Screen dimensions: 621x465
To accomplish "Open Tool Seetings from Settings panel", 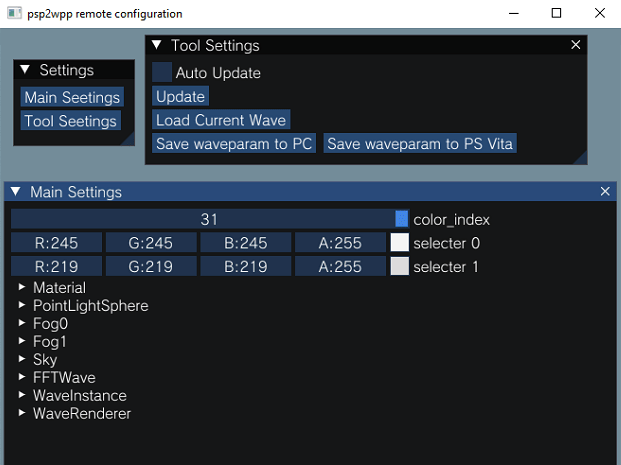I will (71, 121).
